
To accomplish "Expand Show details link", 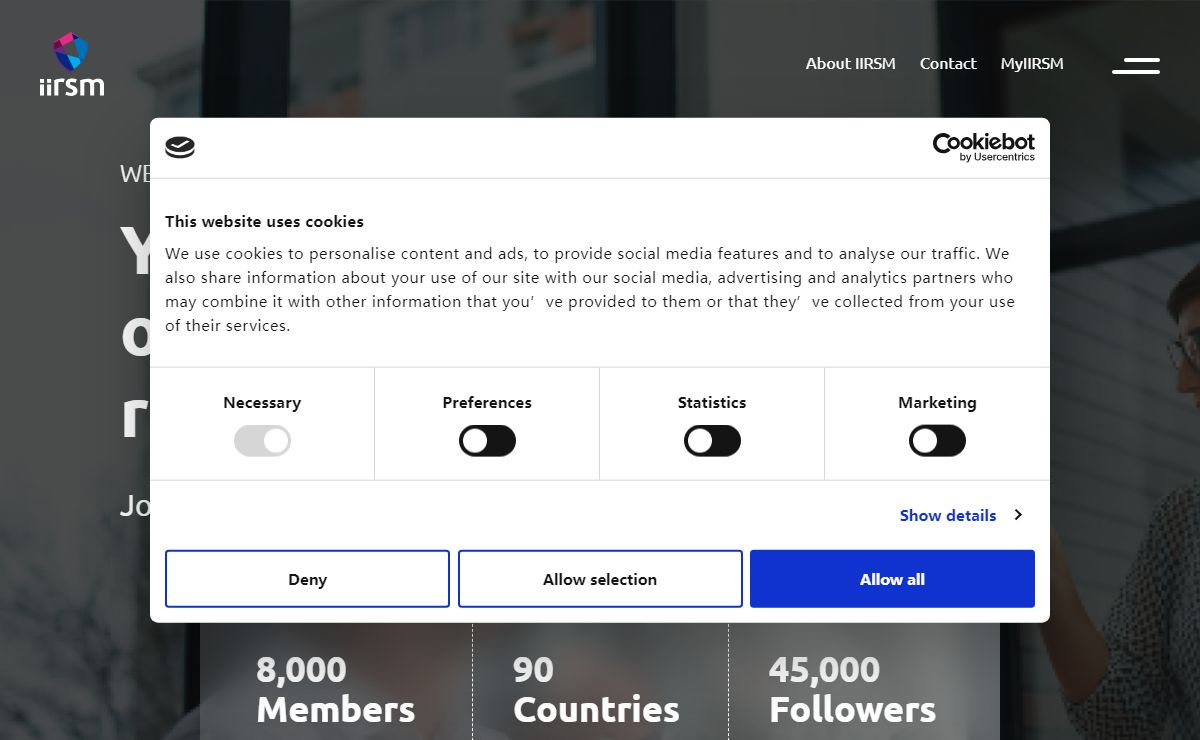I will (948, 515).
